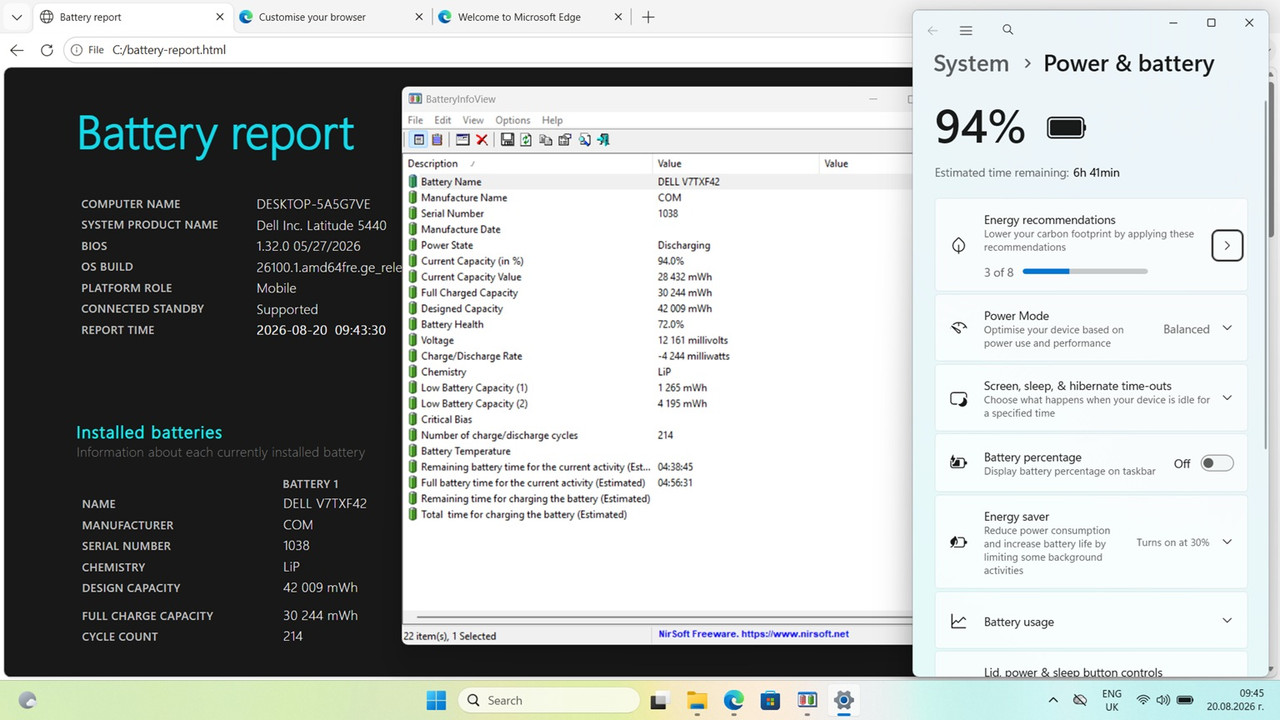Viewport: 1280px width, 720px height.
Task: Select the Battery Health row in BatteryInfoView
Action: point(658,324)
